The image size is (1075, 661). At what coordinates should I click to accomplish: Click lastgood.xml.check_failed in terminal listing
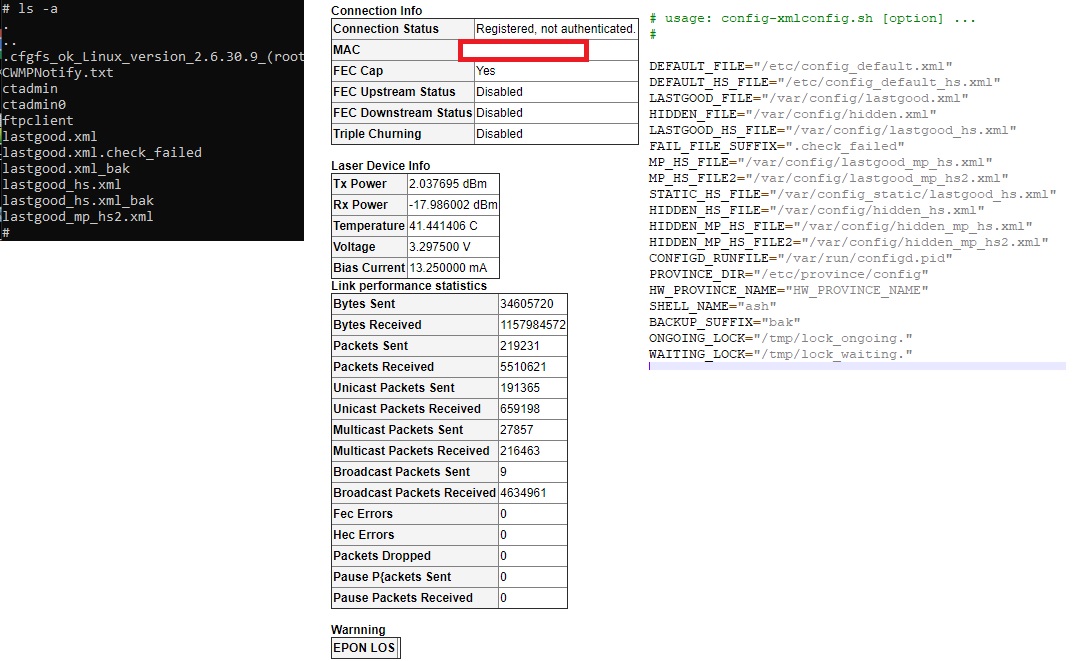coord(102,153)
